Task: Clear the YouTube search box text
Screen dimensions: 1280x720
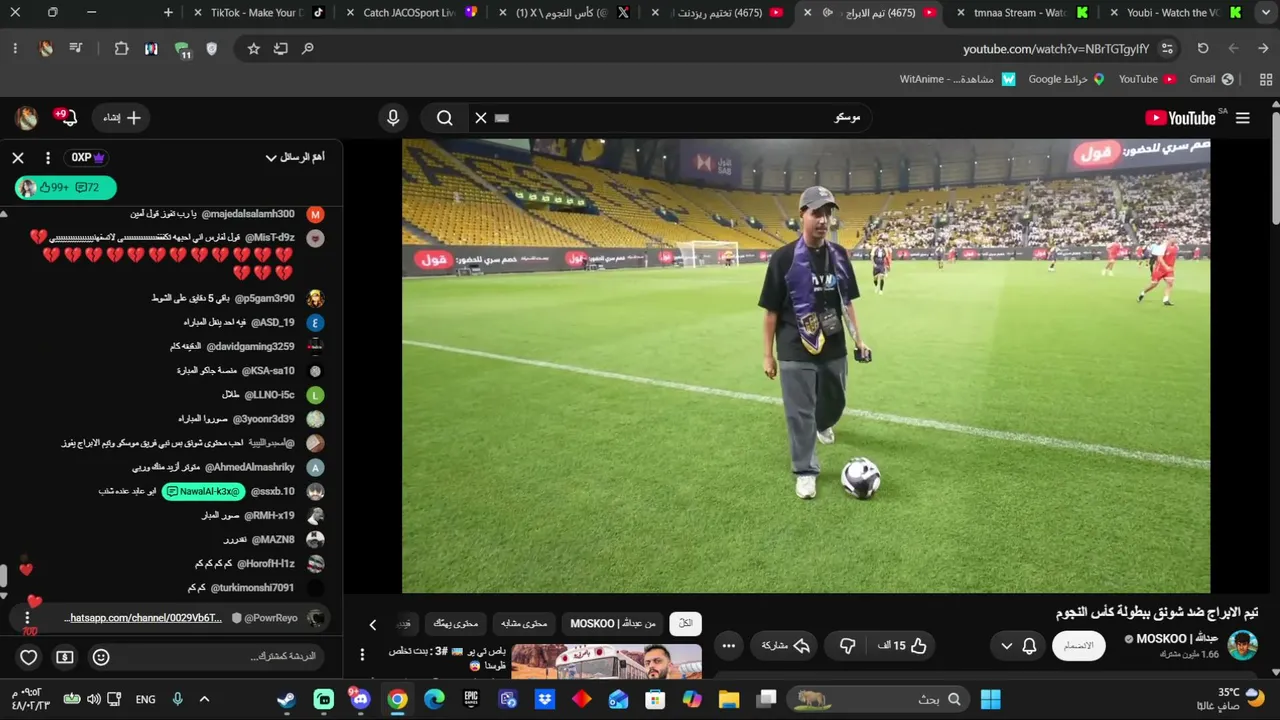Action: 481,118
